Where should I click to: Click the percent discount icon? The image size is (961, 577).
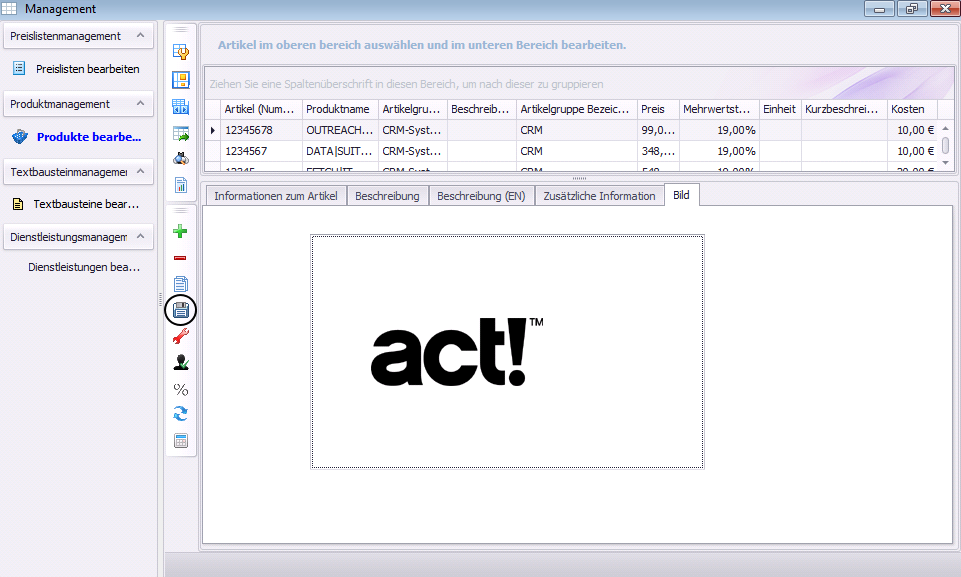181,389
